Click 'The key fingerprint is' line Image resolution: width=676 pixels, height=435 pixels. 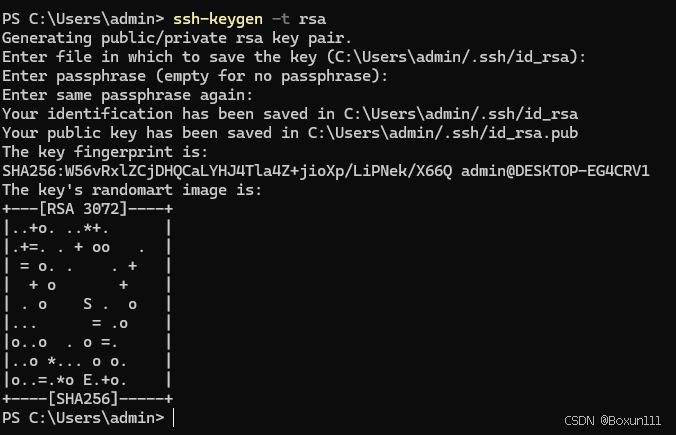click(x=105, y=152)
